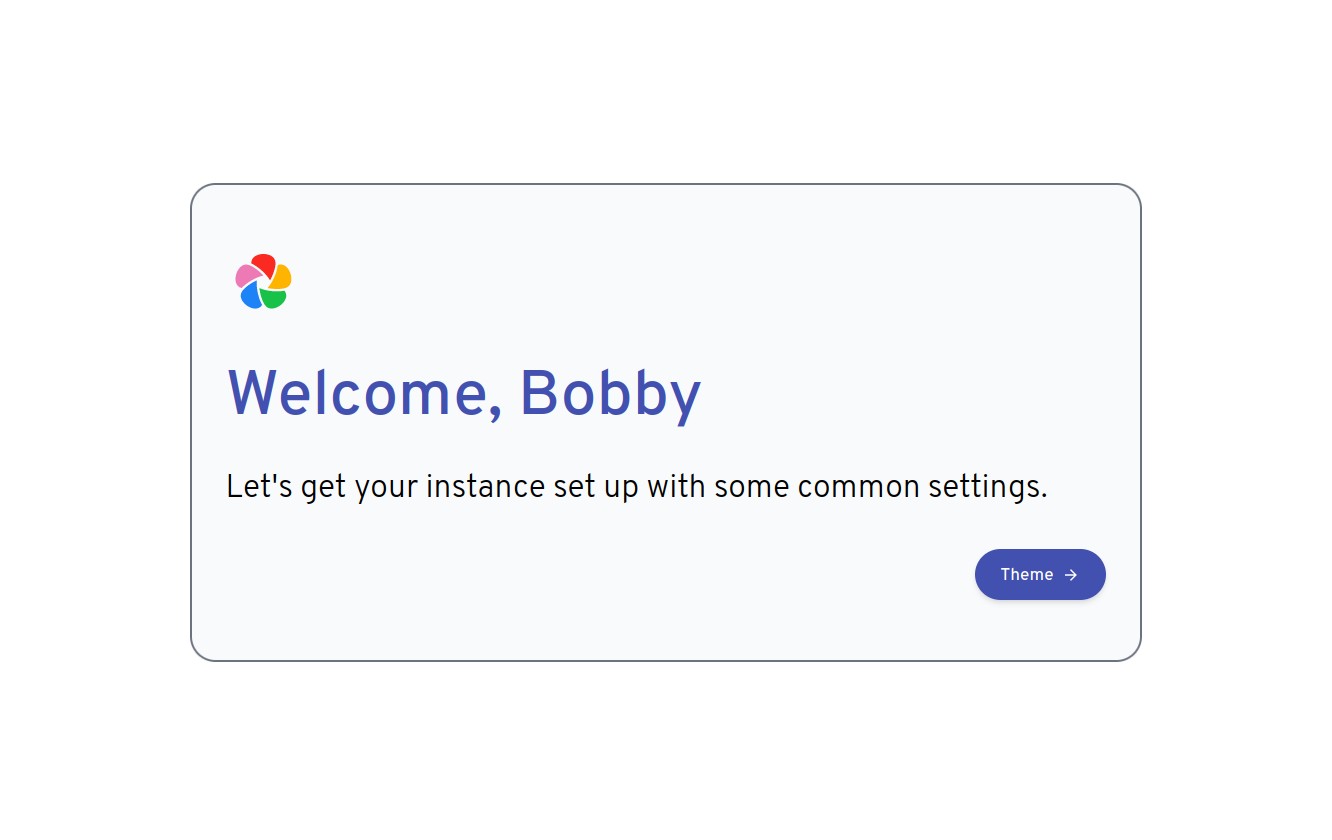Click the Immich flower logo
The height and width of the screenshot is (840, 1332).
coord(263,281)
